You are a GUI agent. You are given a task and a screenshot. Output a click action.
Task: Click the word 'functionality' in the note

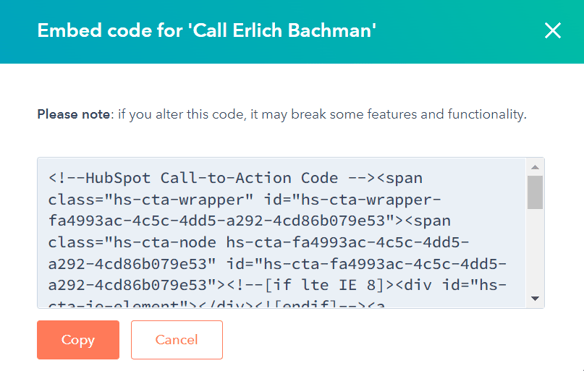486,114
